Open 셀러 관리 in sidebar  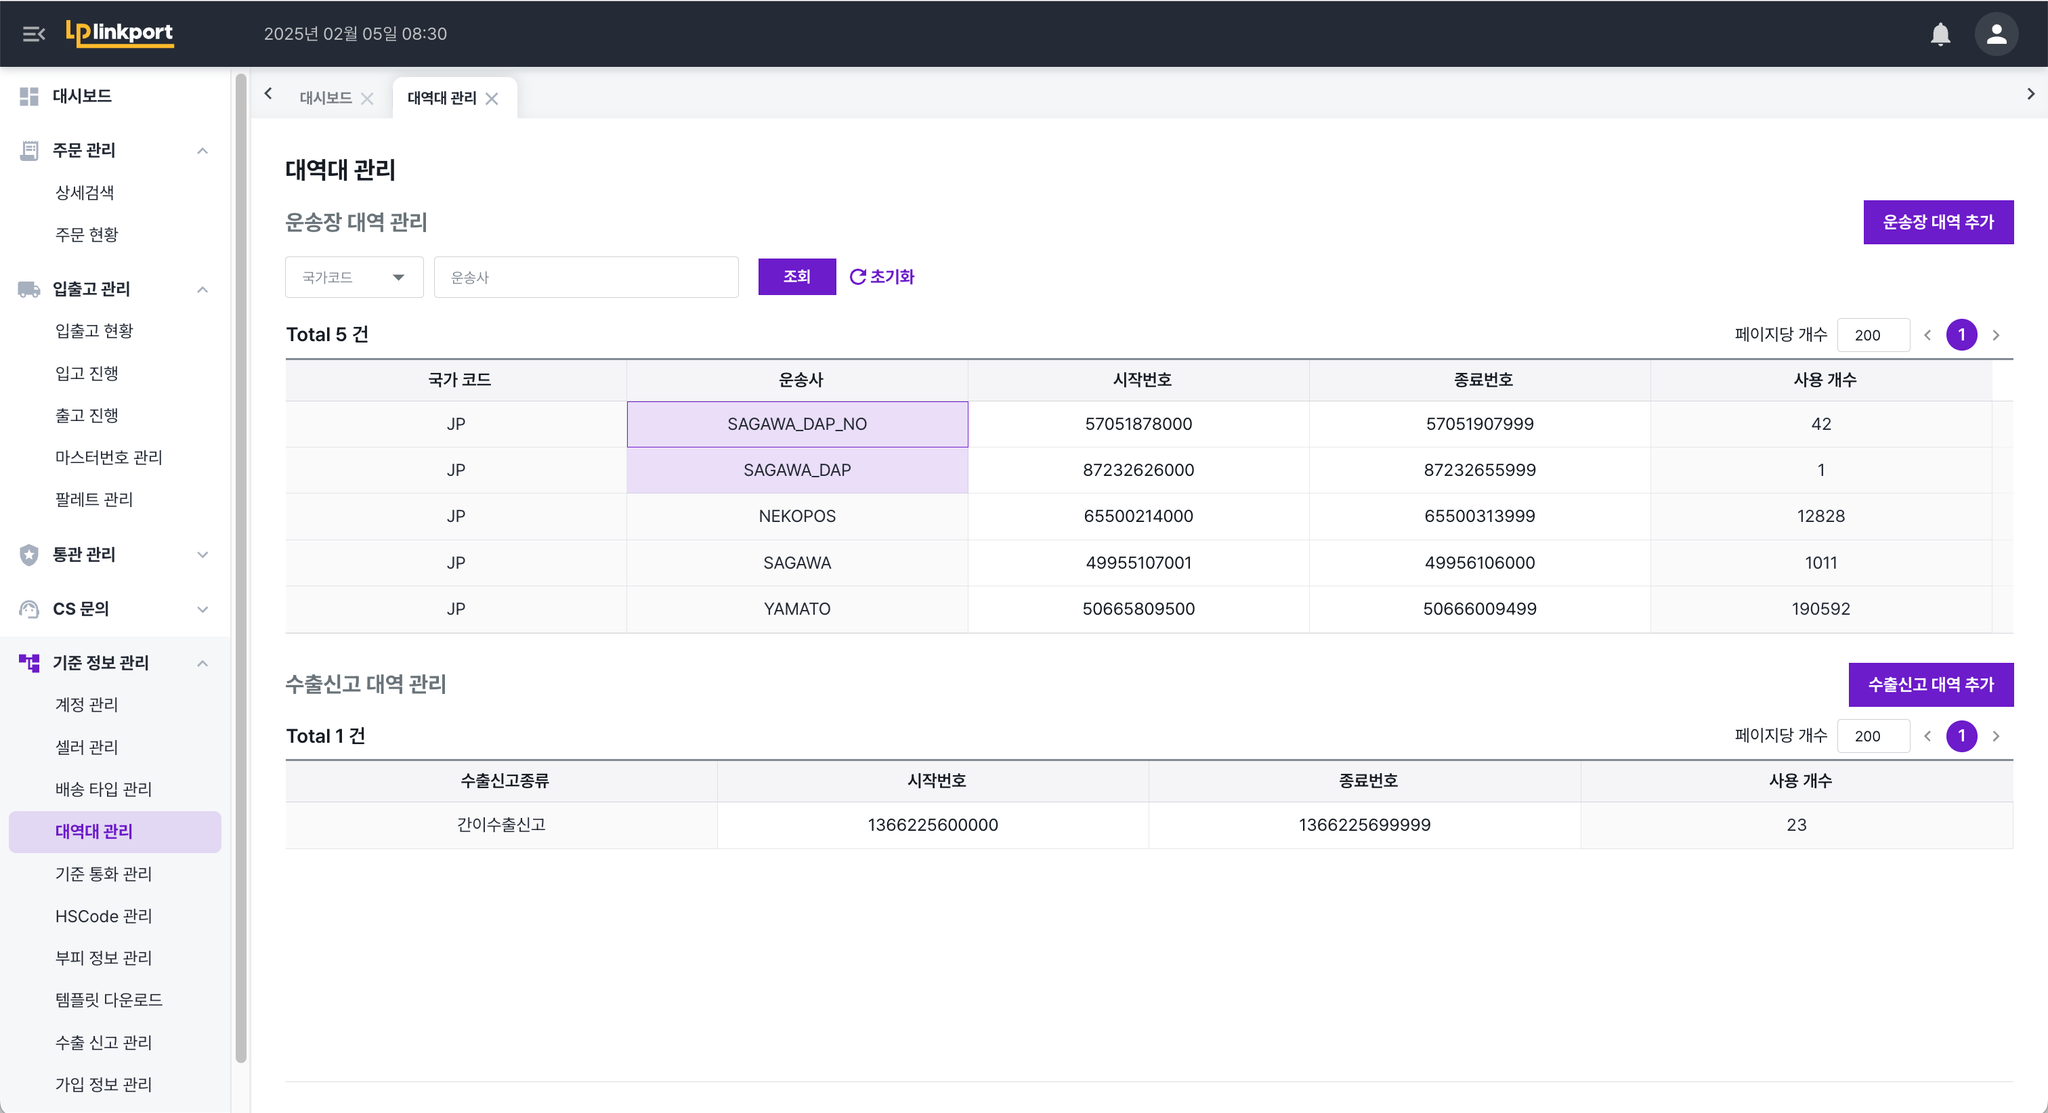[x=87, y=747]
